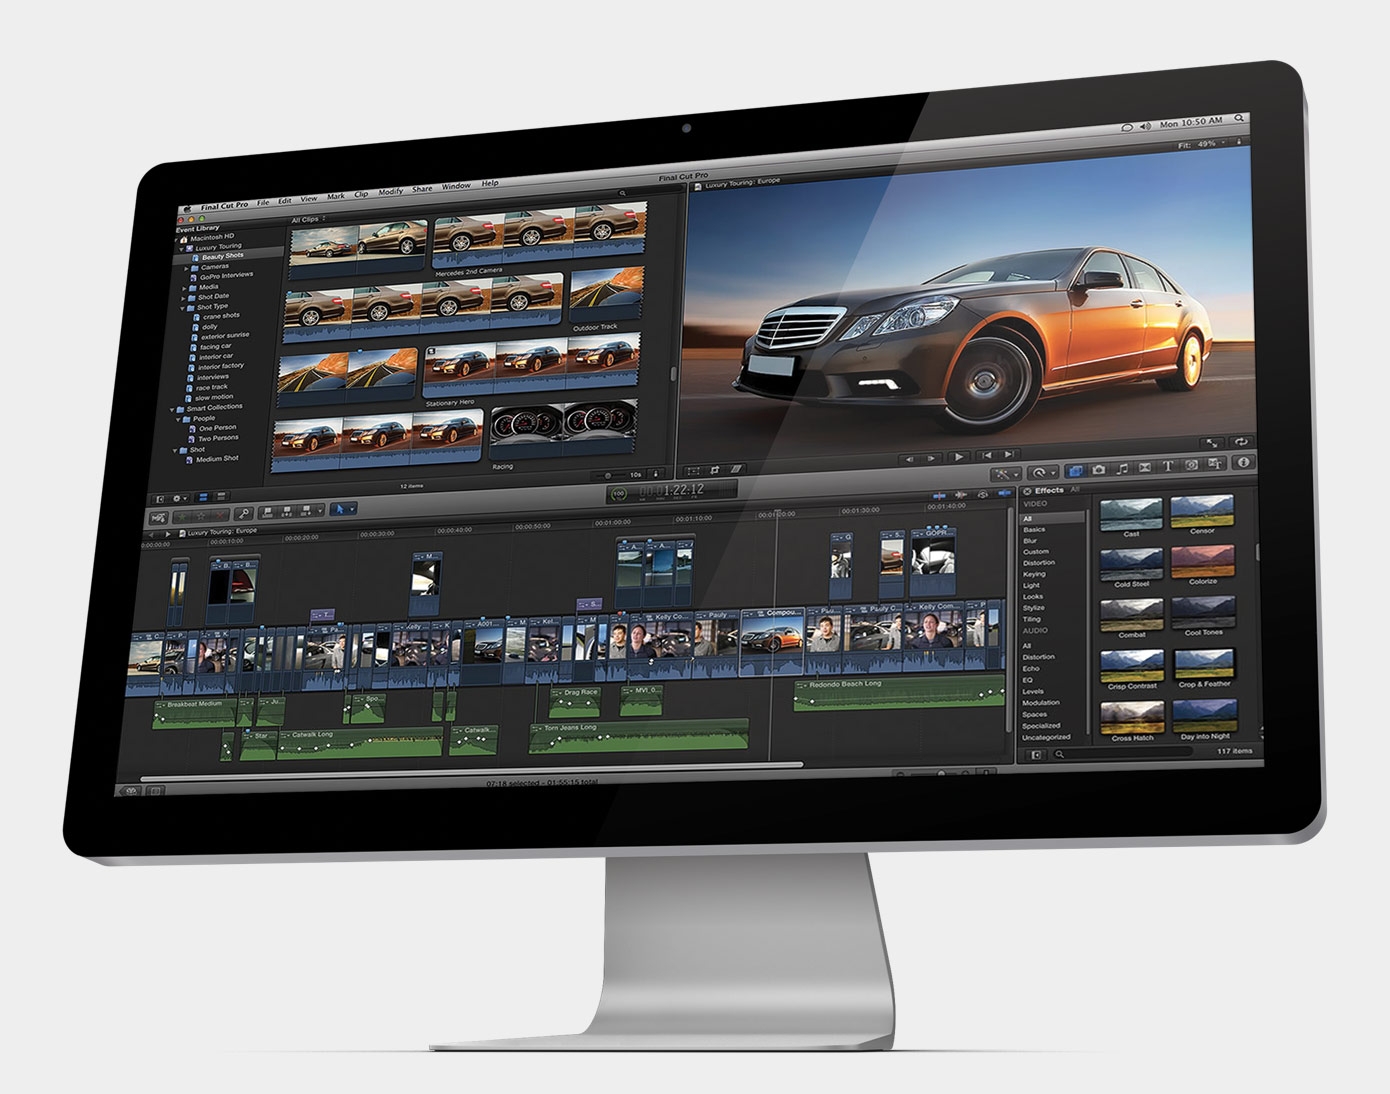The height and width of the screenshot is (1094, 1390).
Task: Select Stylize in Effects category list
Action: pos(1034,608)
